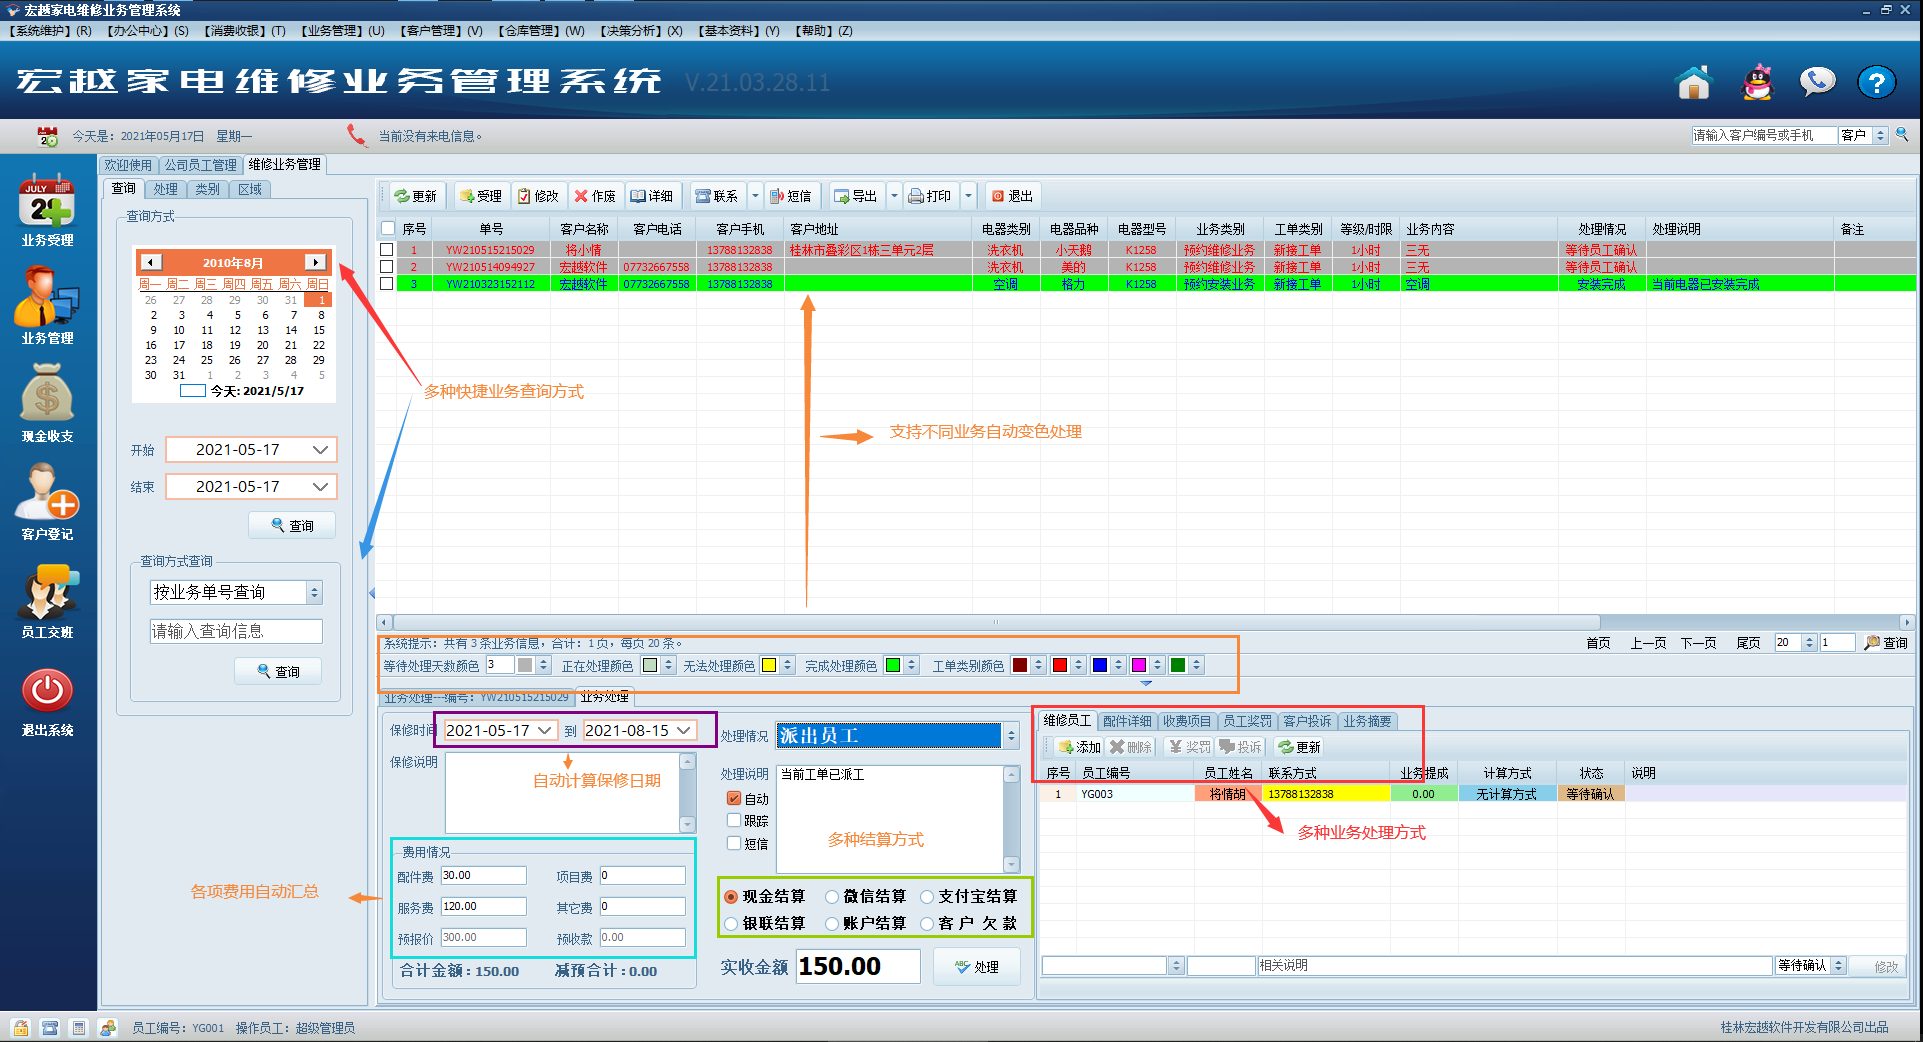Viewport: 1923px width, 1042px height.
Task: Open the 按业务单号查询 combo box
Action: (314, 592)
